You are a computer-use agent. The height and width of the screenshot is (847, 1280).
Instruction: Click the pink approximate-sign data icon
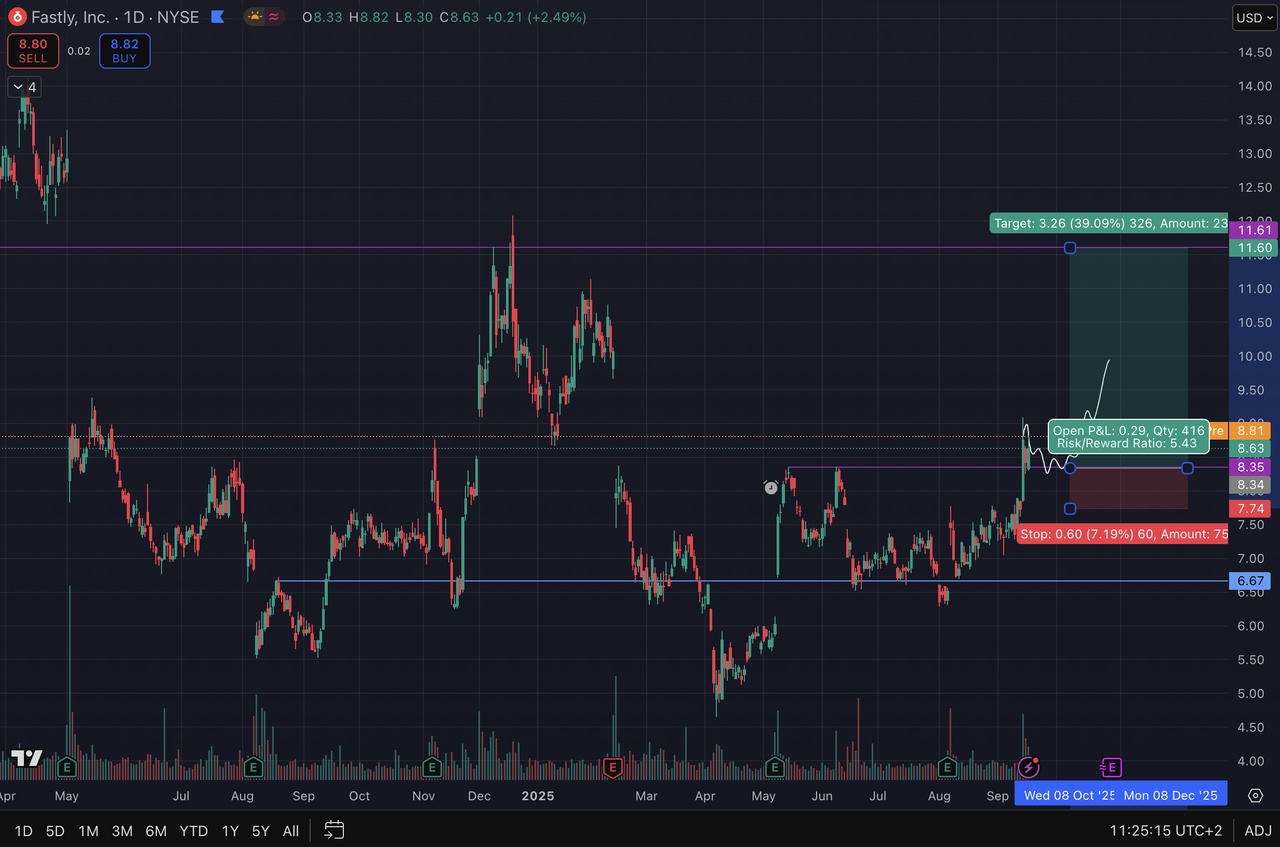pyautogui.click(x=274, y=17)
